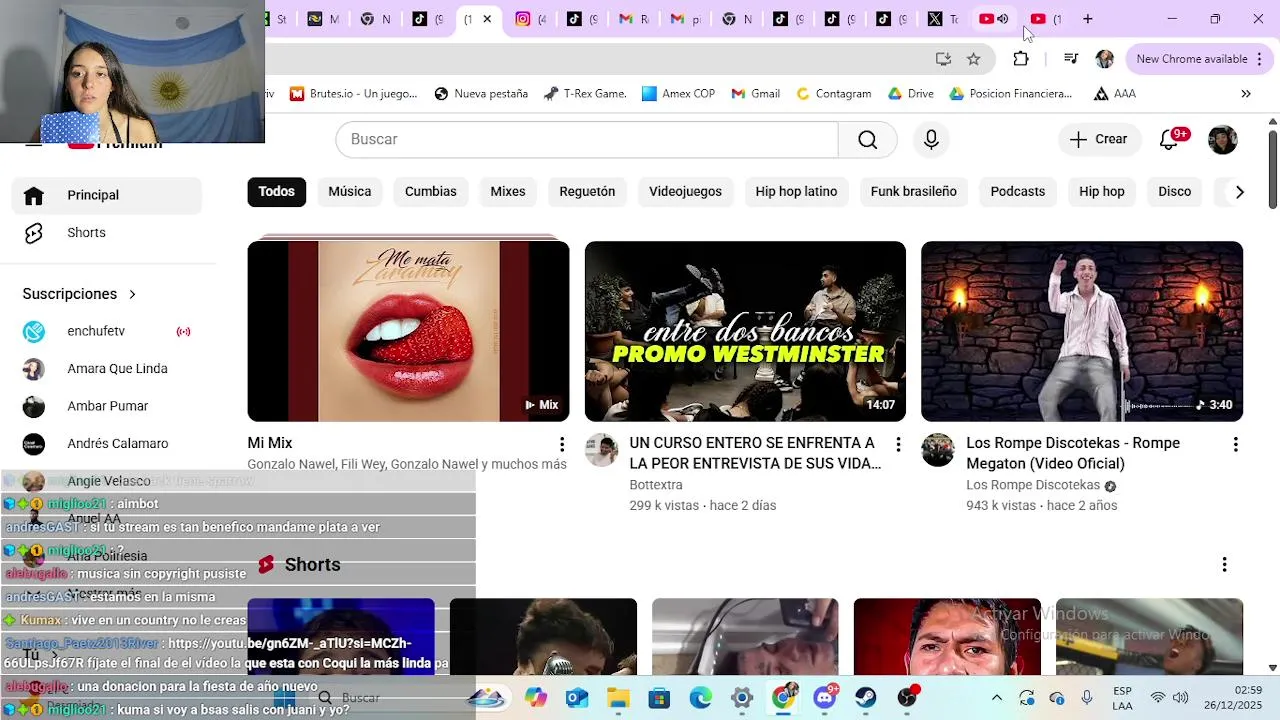Open Chrome profile avatar
The width and height of the screenshot is (1280, 720).
tap(1105, 59)
